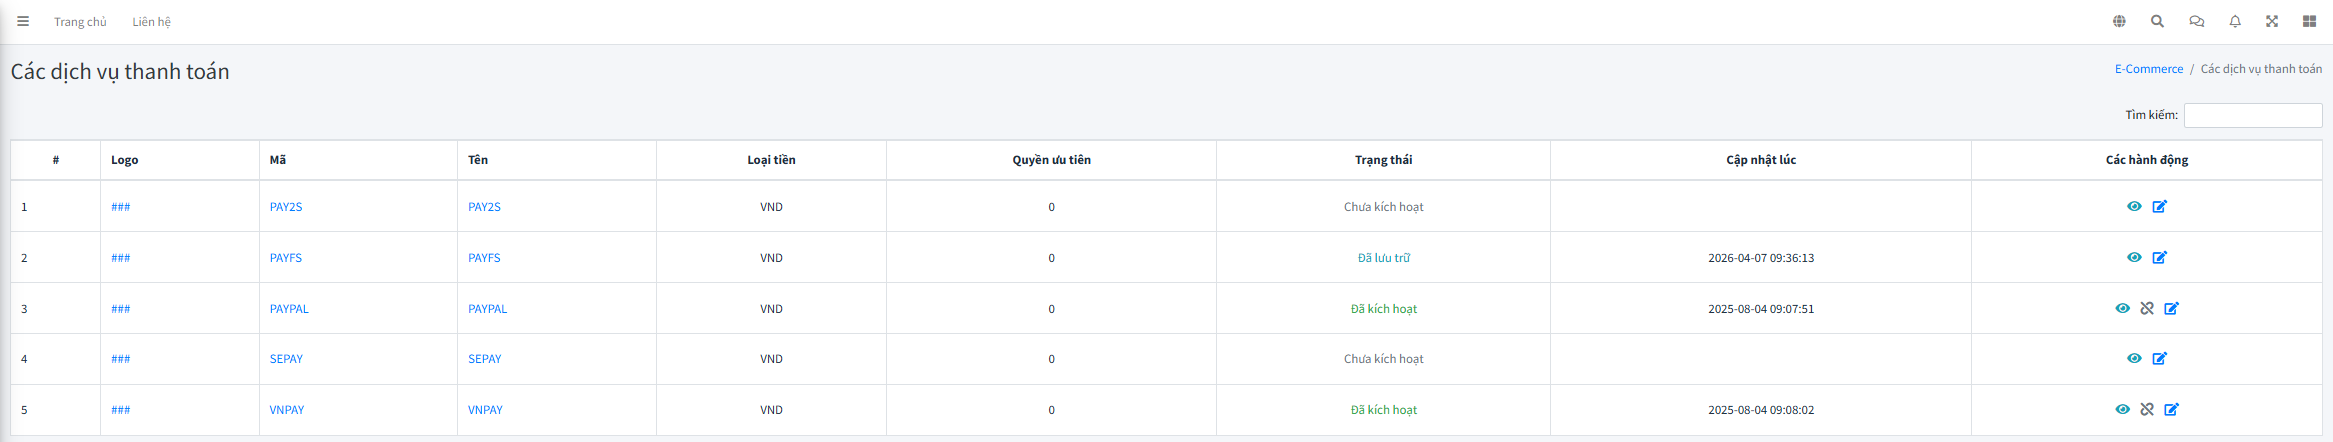This screenshot has height=442, width=2333.
Task: Open the hamburger sidebar menu
Action: [23, 21]
